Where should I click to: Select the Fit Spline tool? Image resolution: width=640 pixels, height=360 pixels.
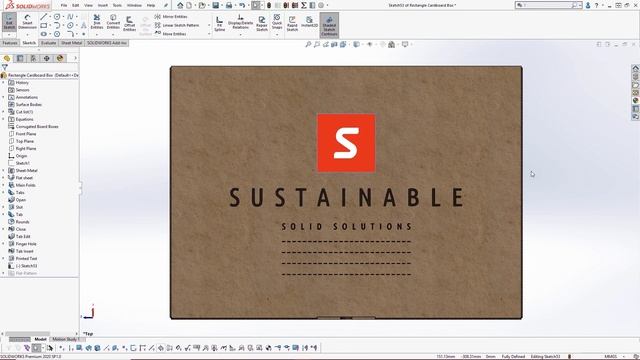[x=220, y=24]
